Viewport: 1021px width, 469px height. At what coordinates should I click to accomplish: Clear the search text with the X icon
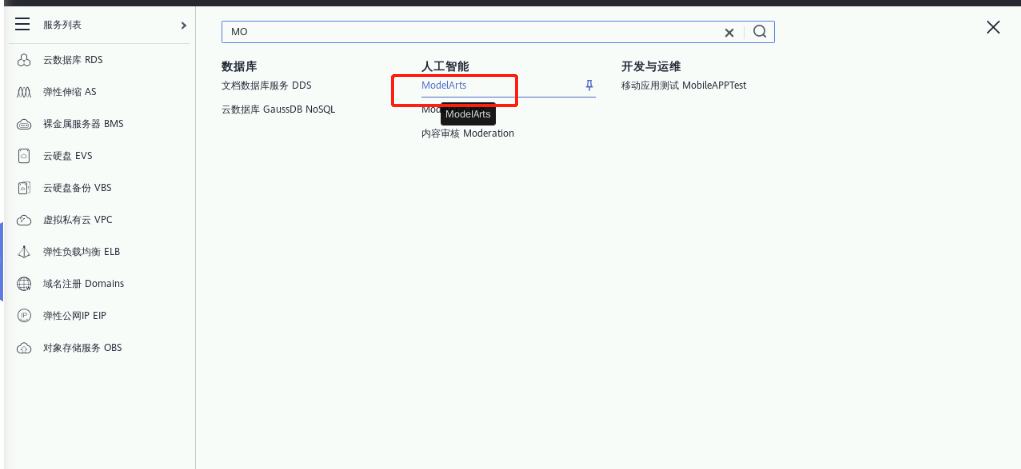coord(729,33)
